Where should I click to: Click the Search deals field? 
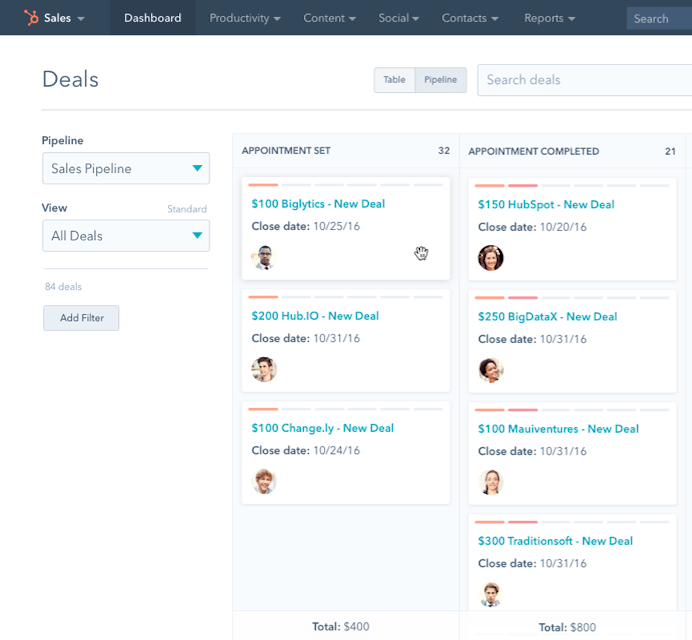[x=585, y=80]
